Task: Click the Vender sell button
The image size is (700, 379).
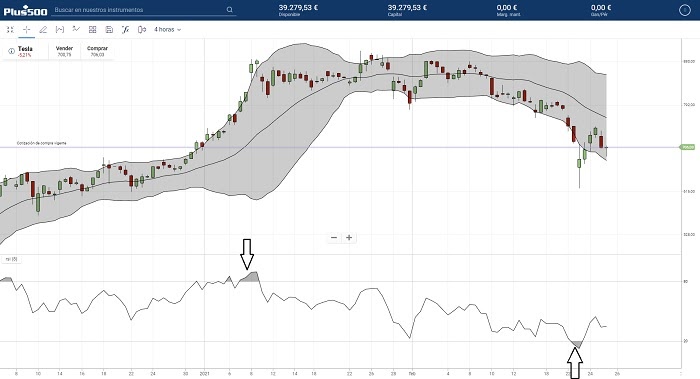Action: point(64,51)
